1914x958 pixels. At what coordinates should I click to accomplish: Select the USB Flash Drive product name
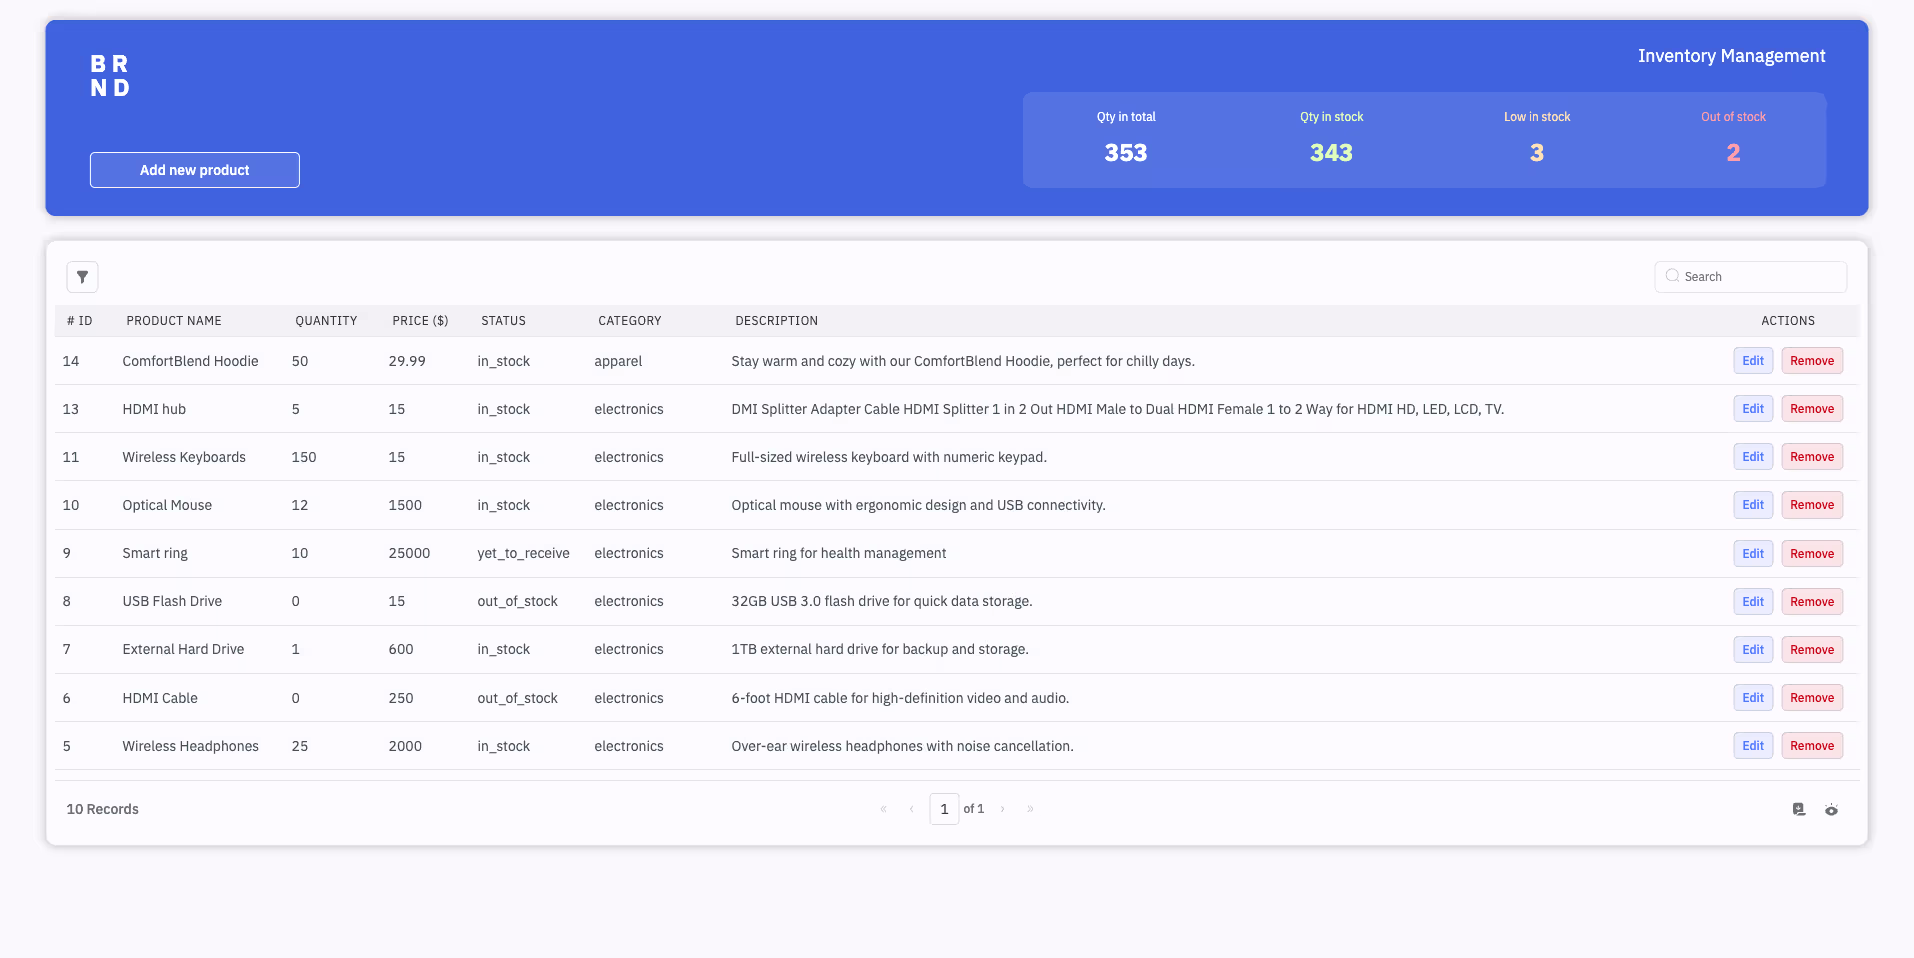click(x=172, y=601)
